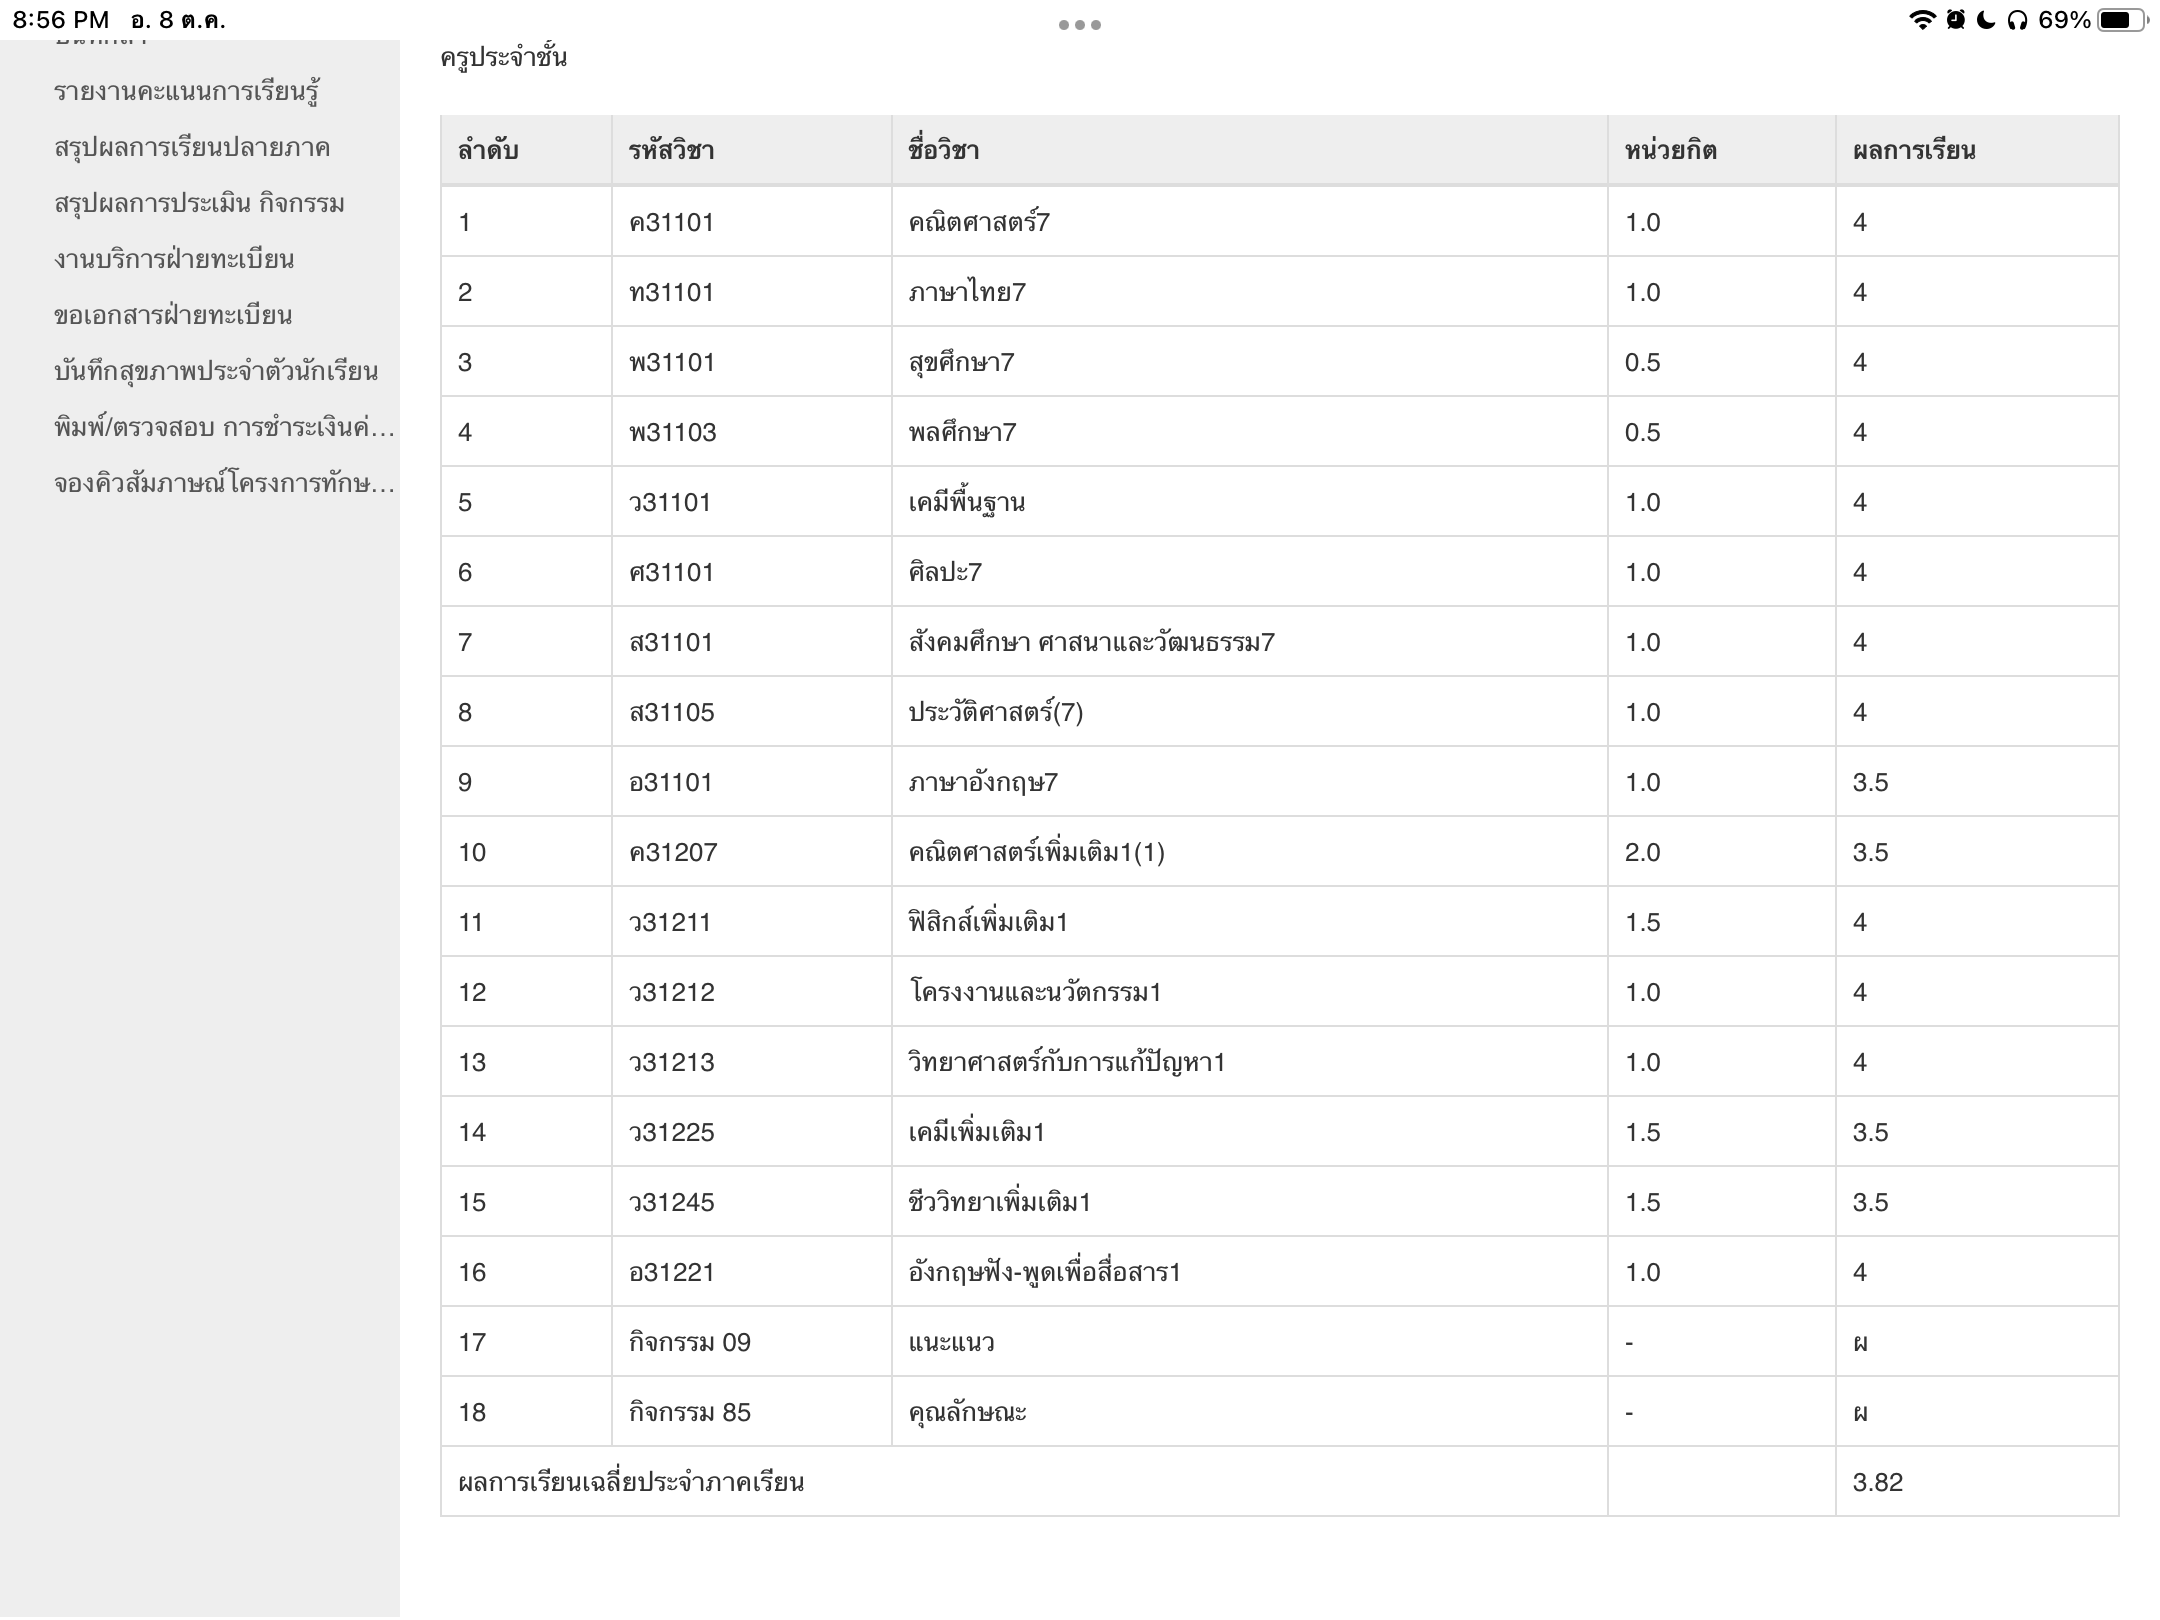The width and height of the screenshot is (2160, 1620).
Task: Select course name พลศึกษา7
Action: click(x=962, y=432)
